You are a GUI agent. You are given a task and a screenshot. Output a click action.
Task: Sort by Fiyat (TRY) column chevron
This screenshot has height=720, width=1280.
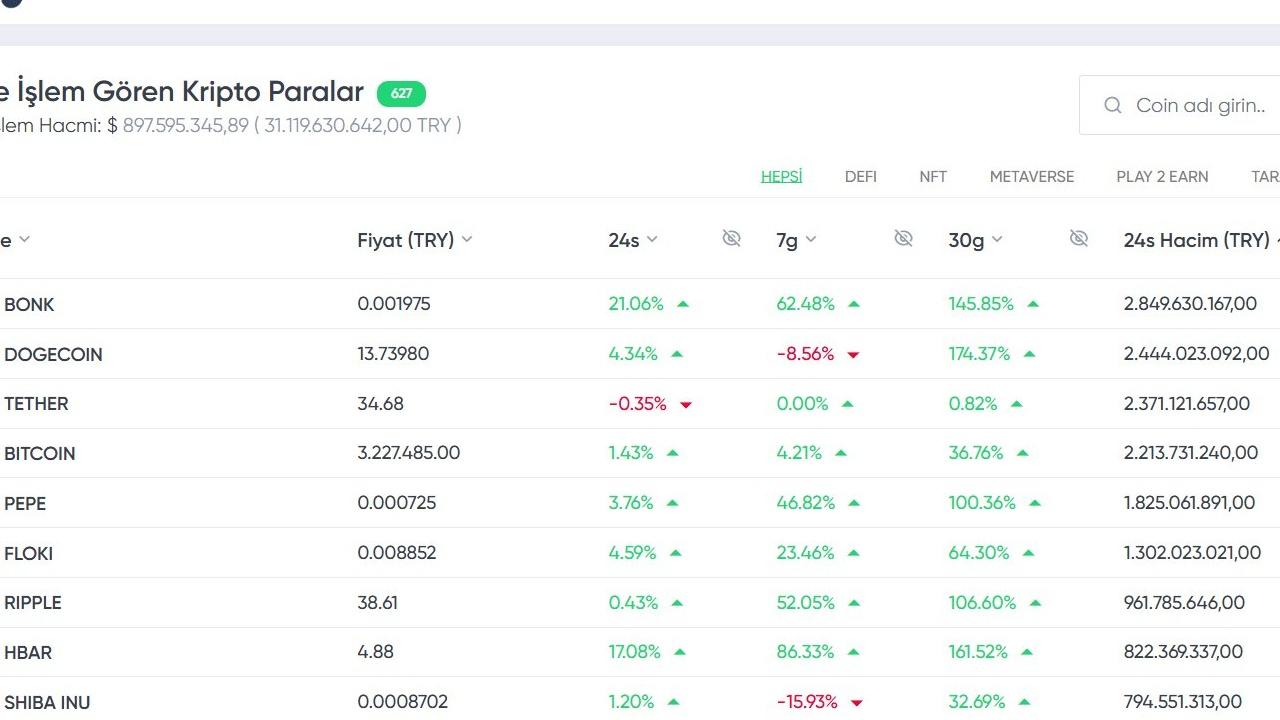tap(467, 240)
